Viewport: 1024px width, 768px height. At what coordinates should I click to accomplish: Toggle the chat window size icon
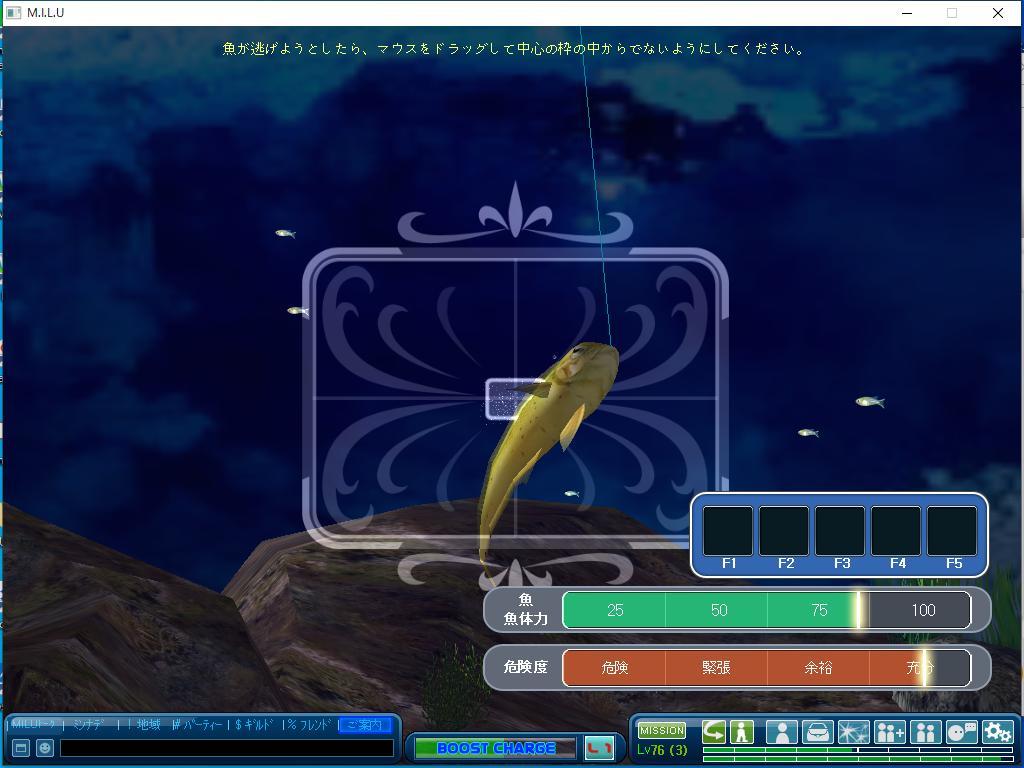tap(20, 748)
